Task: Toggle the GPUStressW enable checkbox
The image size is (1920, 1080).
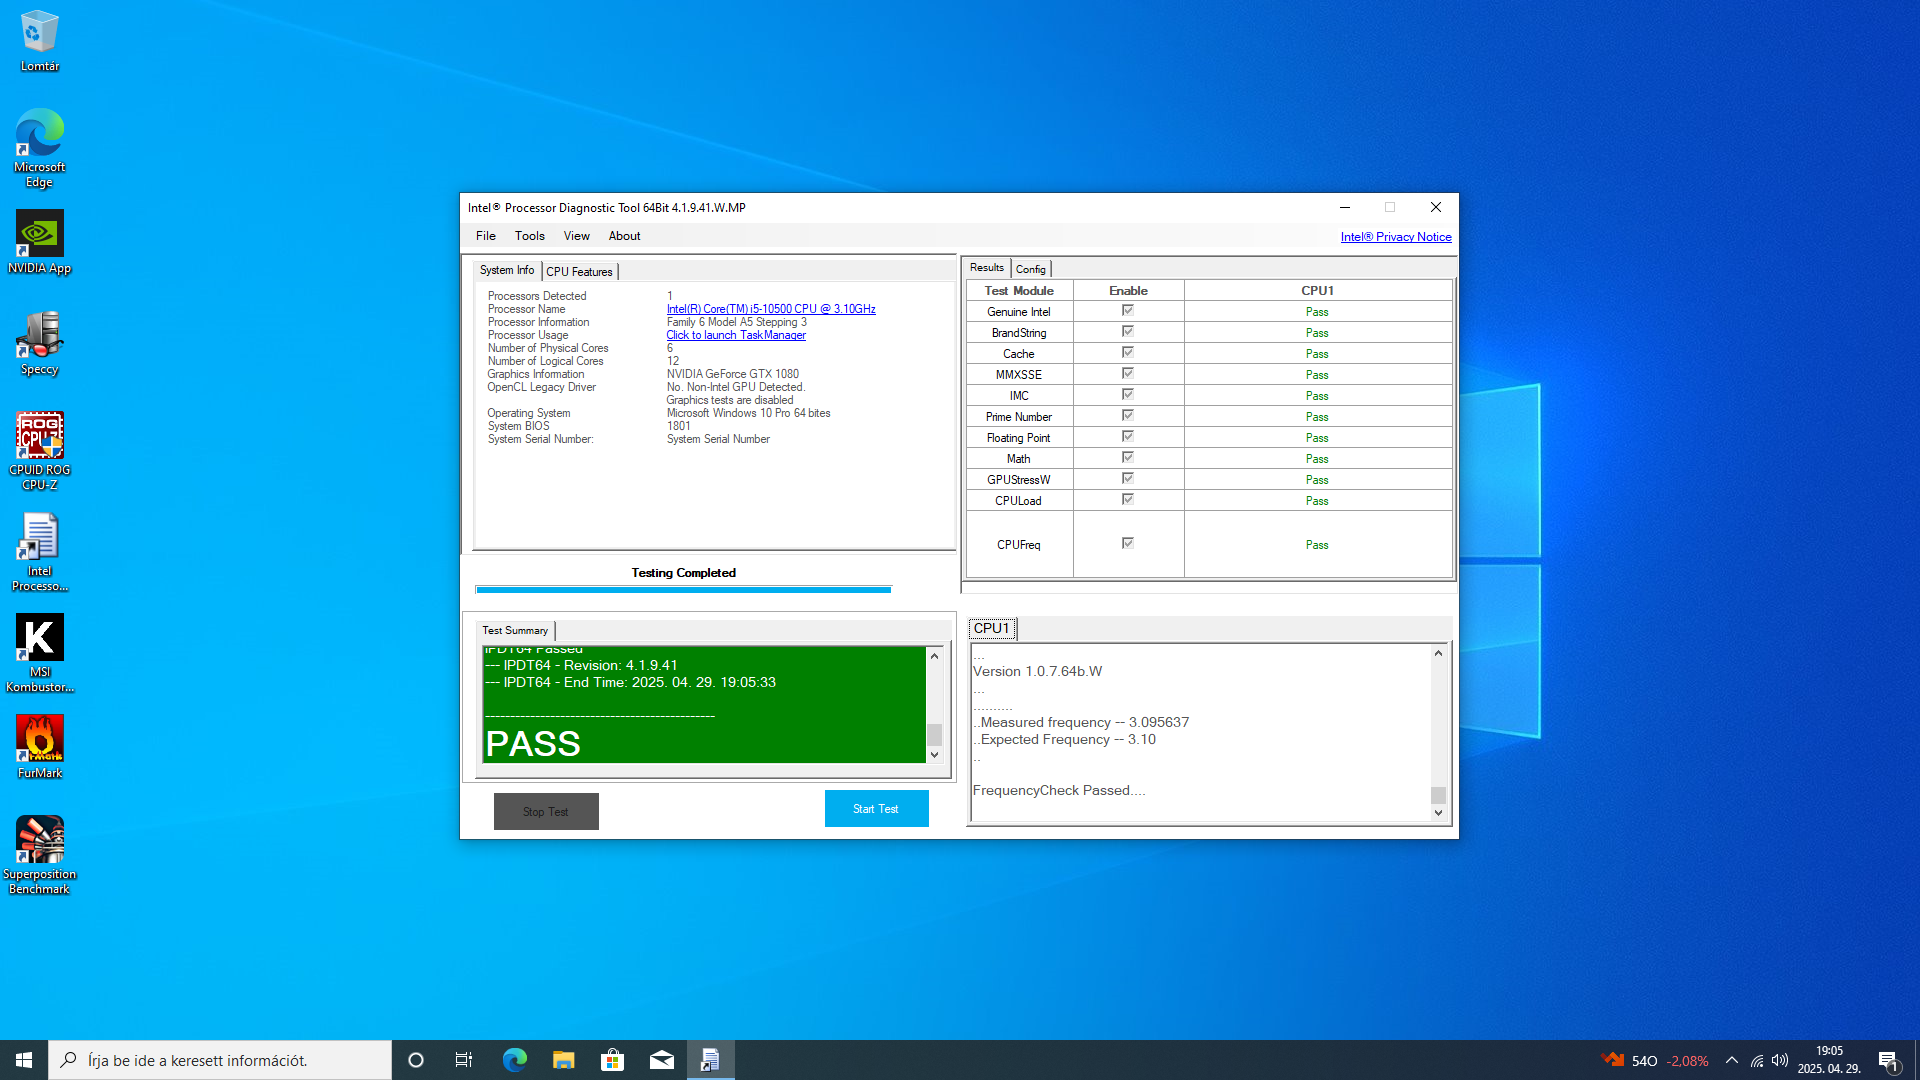Action: tap(1128, 479)
